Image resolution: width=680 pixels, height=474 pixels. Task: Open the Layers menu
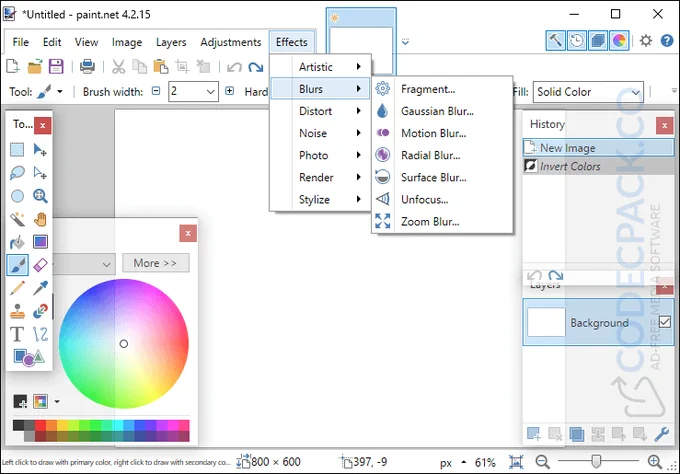(x=171, y=42)
